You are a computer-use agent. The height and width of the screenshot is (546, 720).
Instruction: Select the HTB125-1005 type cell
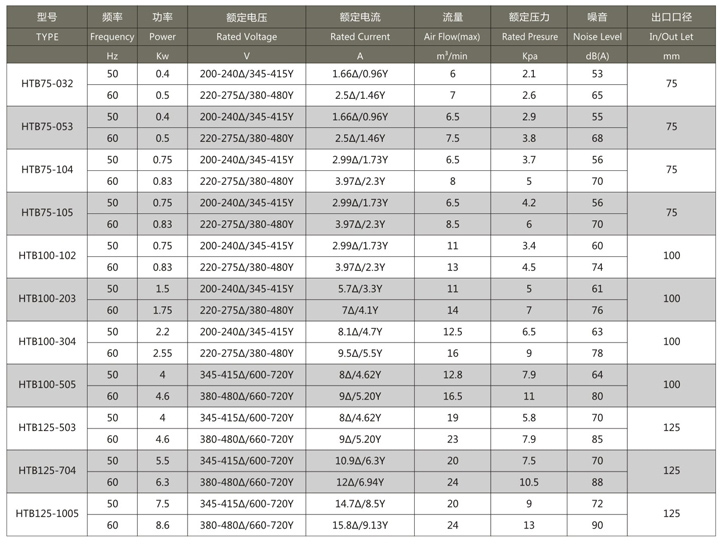[47, 513]
